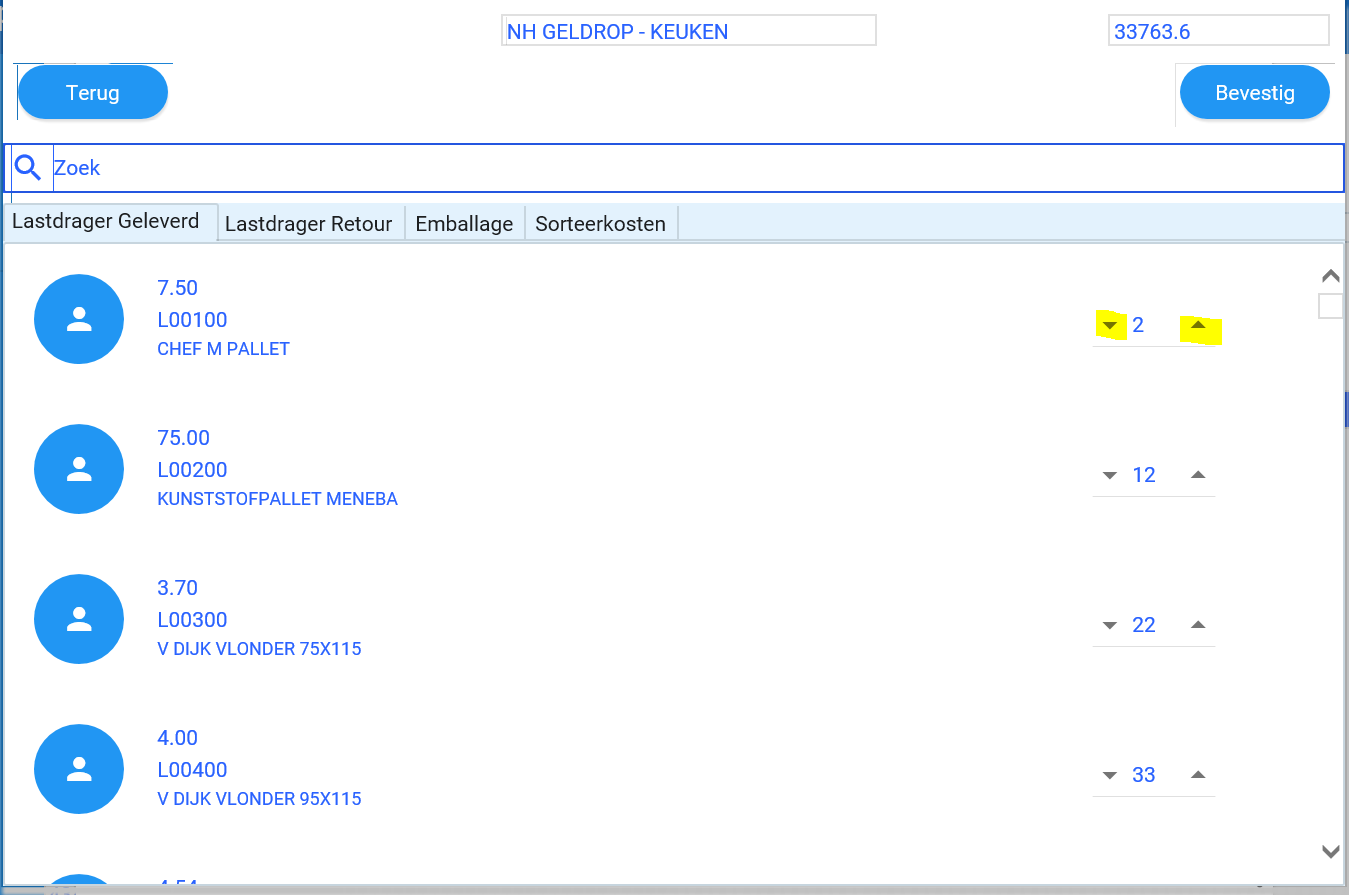Switch to the Lastdrager Retour tab
Screen dimensions: 1349x895
[308, 224]
